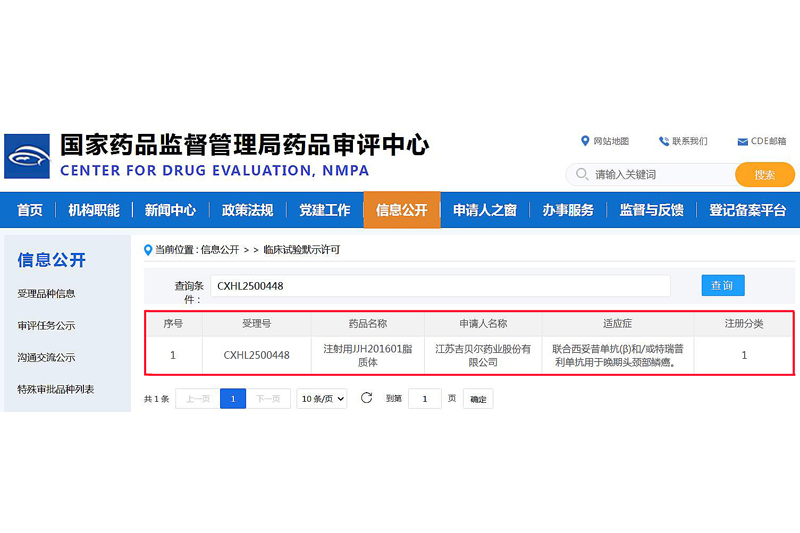800x533 pixels.
Task: Click the 查询条件 input field with CXHL2500448
Action: pyautogui.click(x=440, y=286)
